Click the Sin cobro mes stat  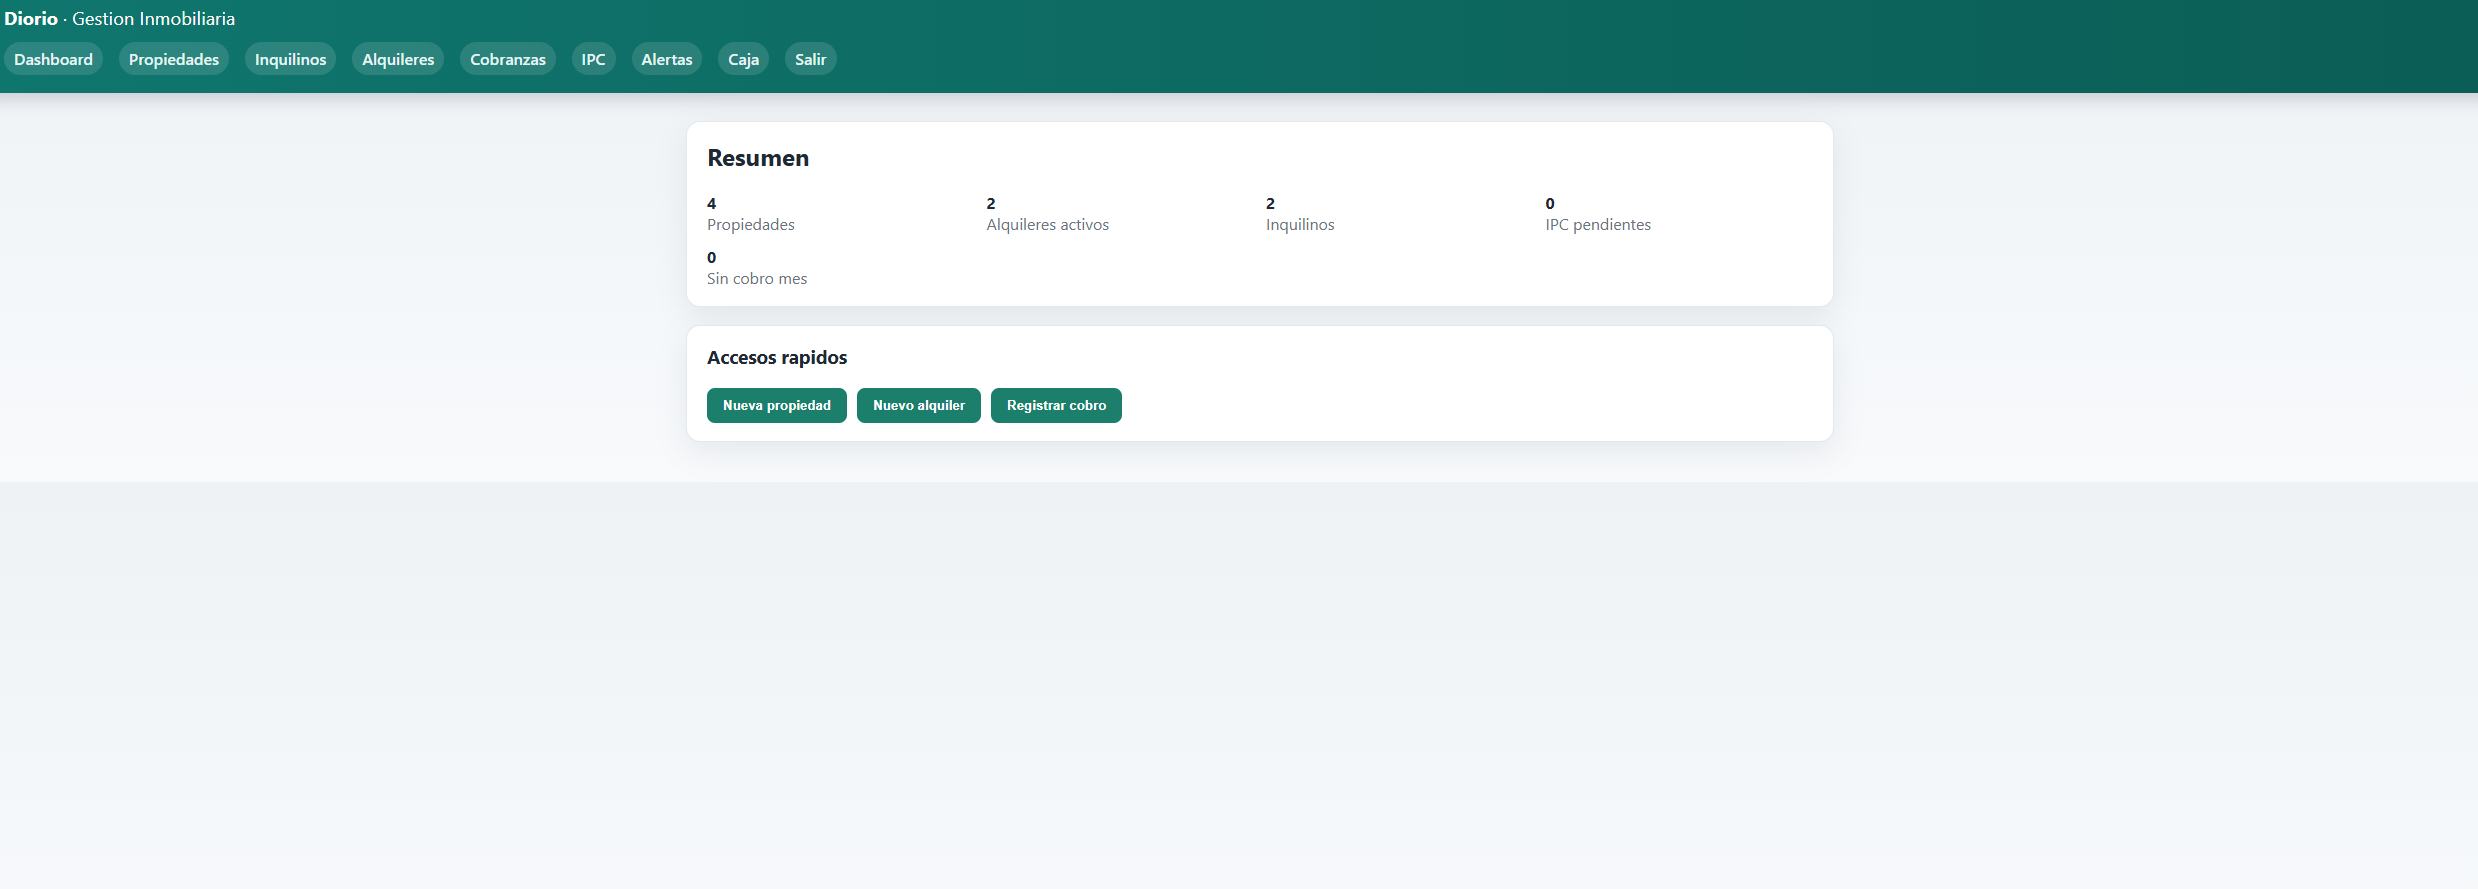[756, 269]
